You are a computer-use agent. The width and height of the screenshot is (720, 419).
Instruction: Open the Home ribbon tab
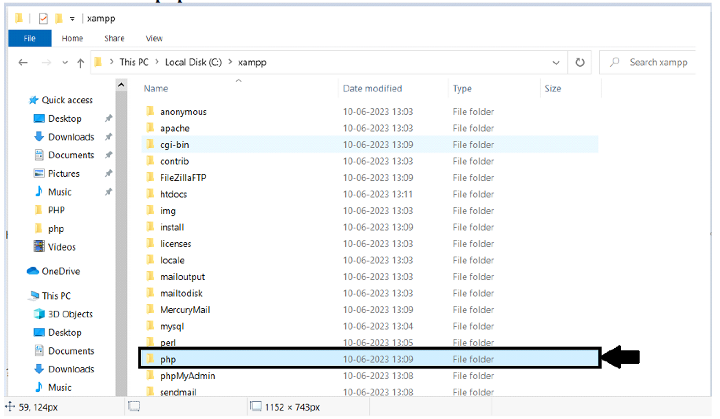[73, 38]
